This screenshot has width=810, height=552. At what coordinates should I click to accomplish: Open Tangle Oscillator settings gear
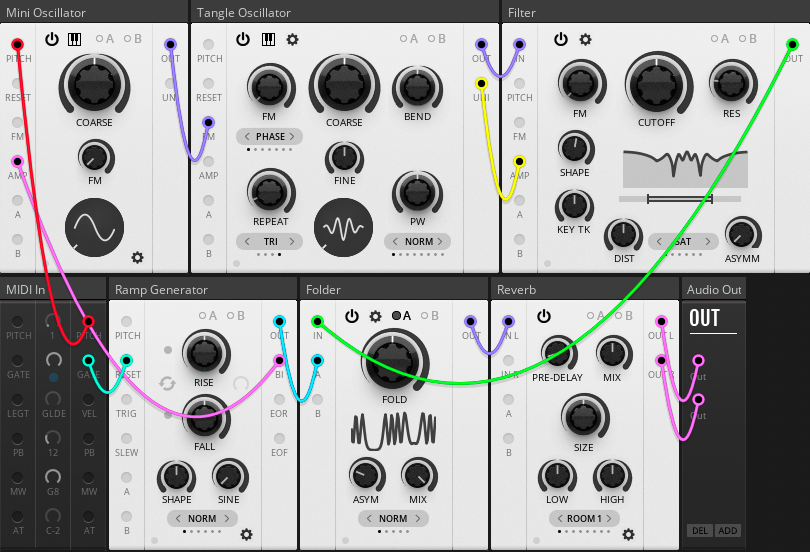coord(292,39)
